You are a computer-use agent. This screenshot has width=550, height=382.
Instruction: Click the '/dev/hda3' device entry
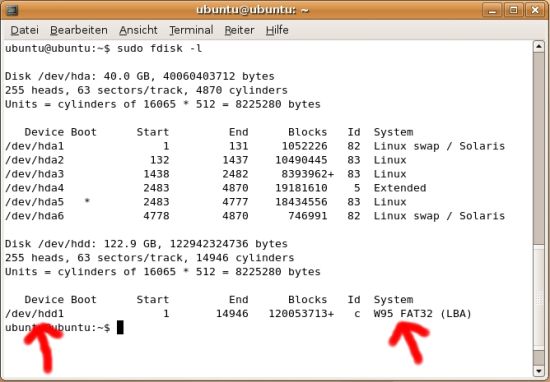[34, 174]
